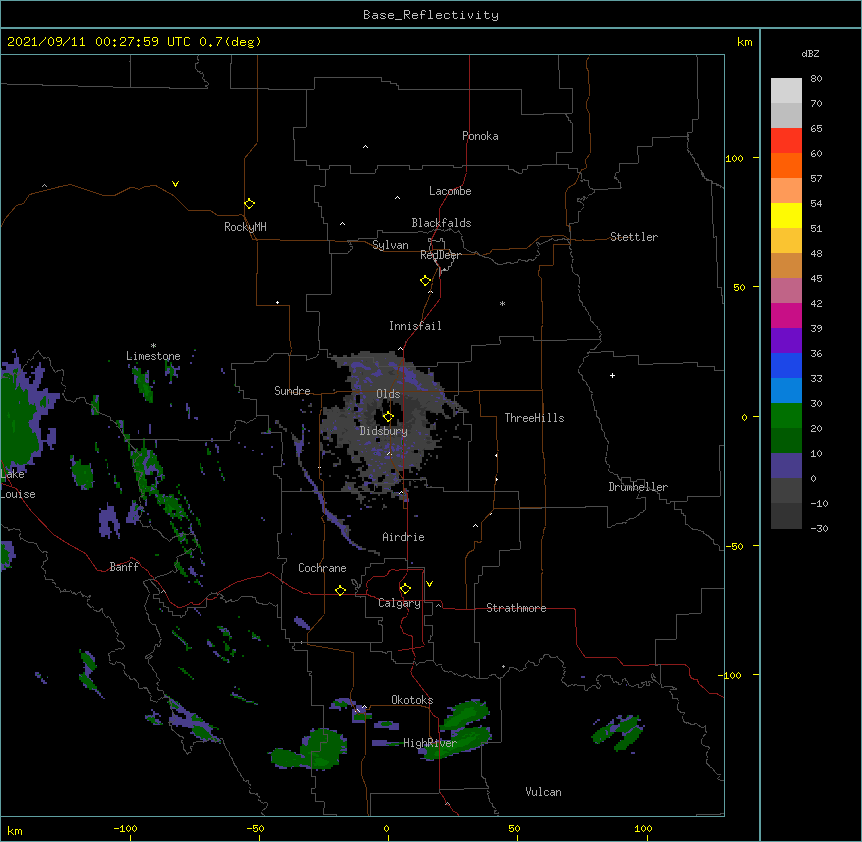
Task: Click the RedDeer city label
Action: (440, 255)
